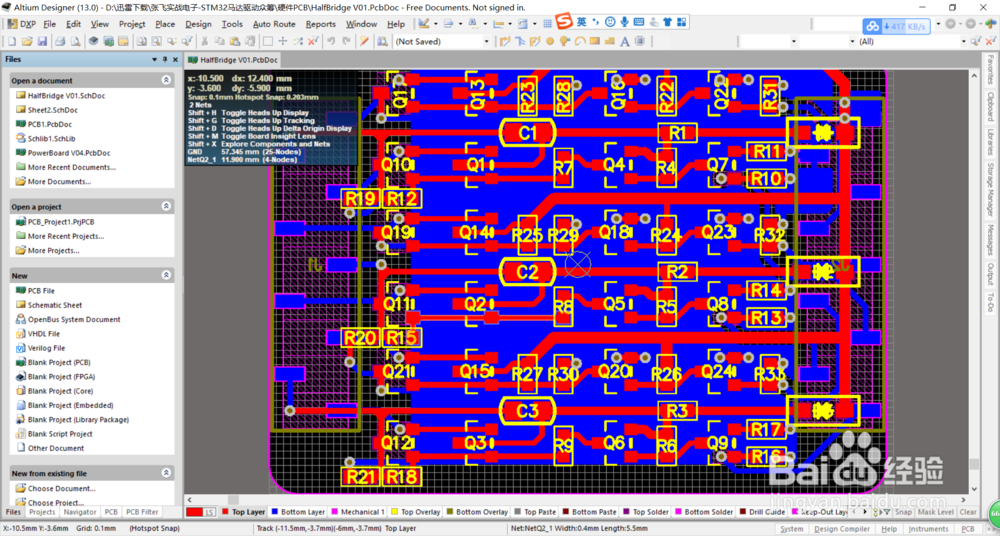Click the Mask Level button
This screenshot has height=536, width=1000.
click(936, 512)
